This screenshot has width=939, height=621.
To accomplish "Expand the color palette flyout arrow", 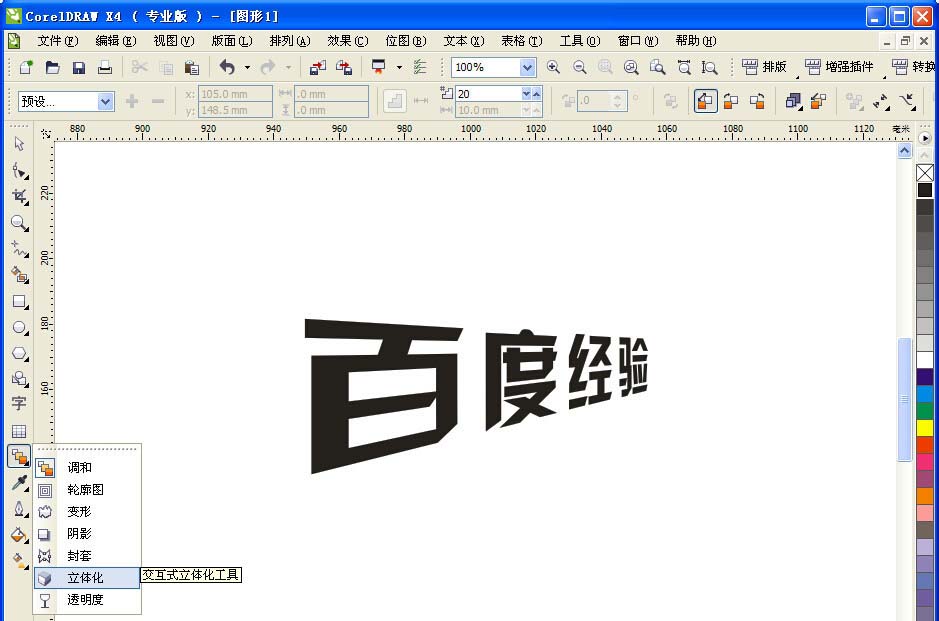I will point(925,138).
